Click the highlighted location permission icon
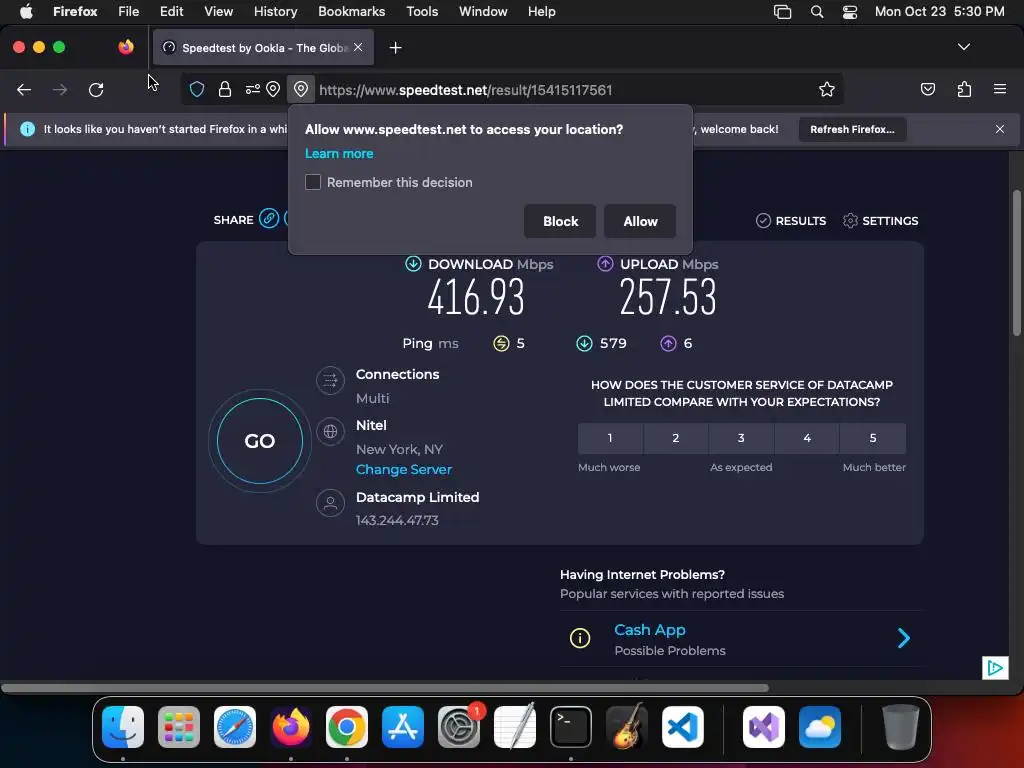Image resolution: width=1024 pixels, height=768 pixels. pyautogui.click(x=300, y=89)
